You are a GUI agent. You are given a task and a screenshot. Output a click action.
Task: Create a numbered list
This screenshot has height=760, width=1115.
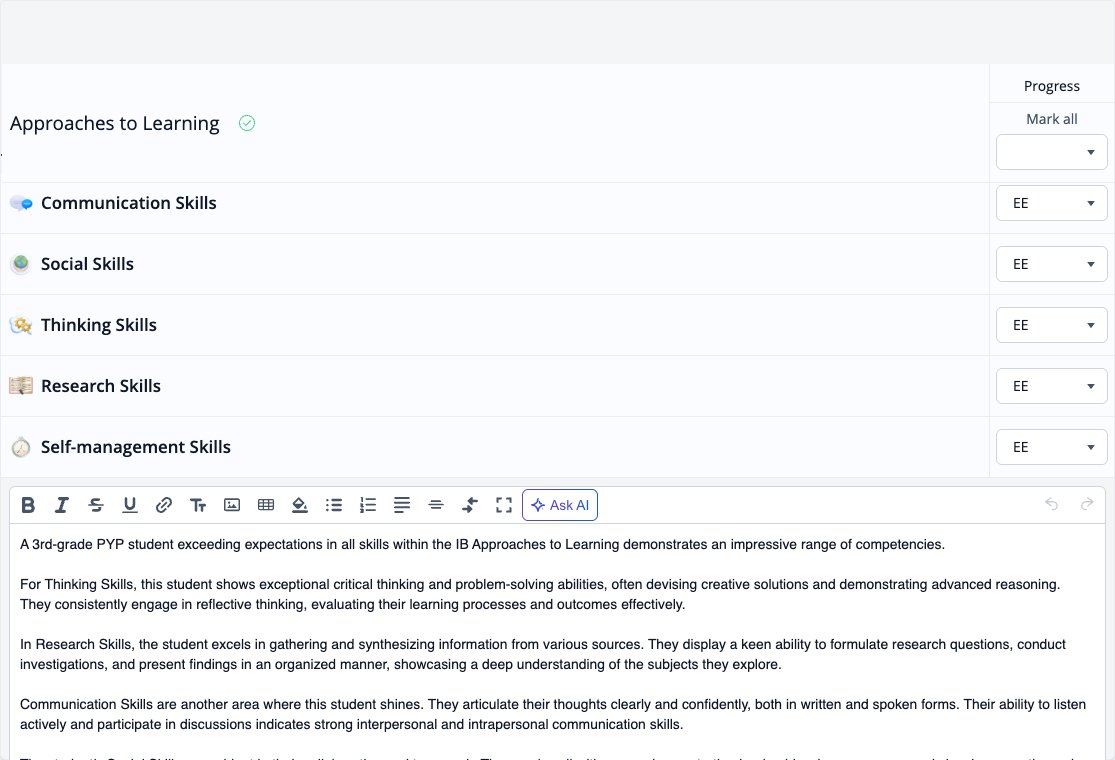[368, 505]
